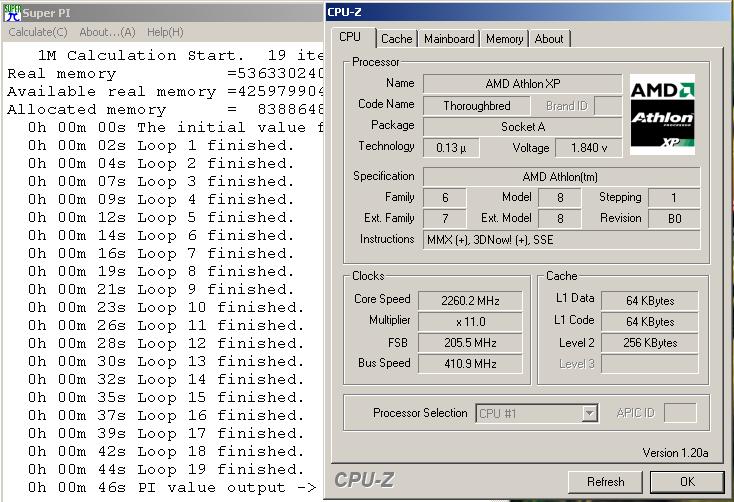
Task: Select the CPU tab
Action: point(351,38)
